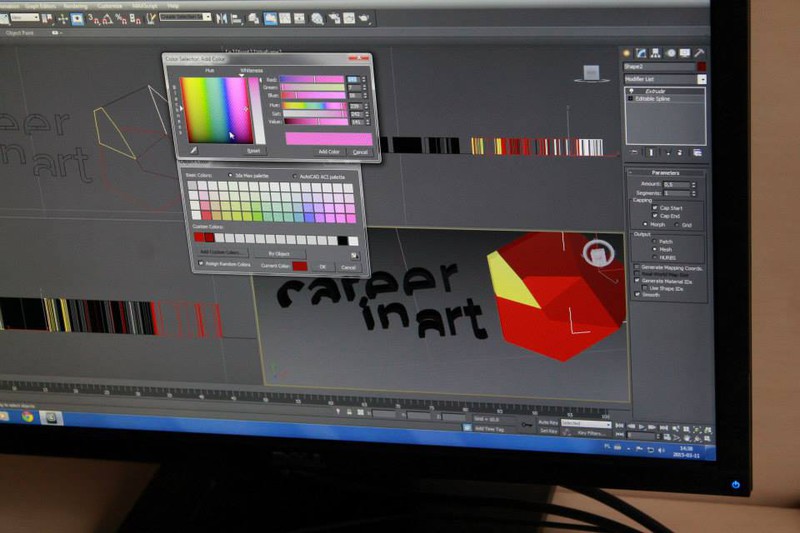This screenshot has width=800, height=533.
Task: Open the Rendering menu
Action: [76, 5]
